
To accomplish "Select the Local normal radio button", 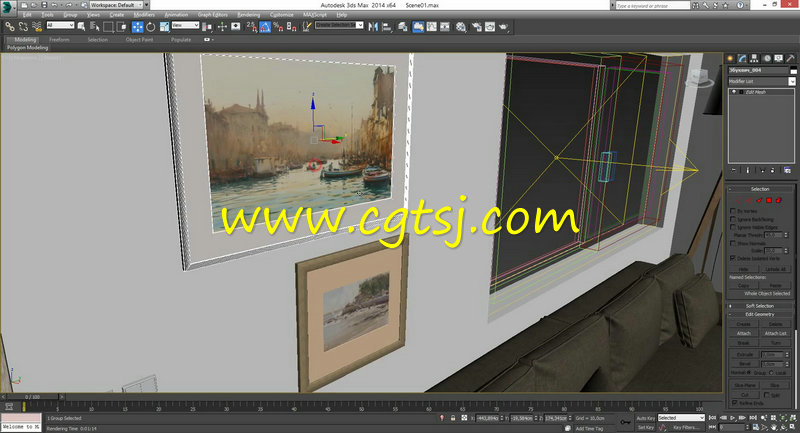I will tap(771, 373).
